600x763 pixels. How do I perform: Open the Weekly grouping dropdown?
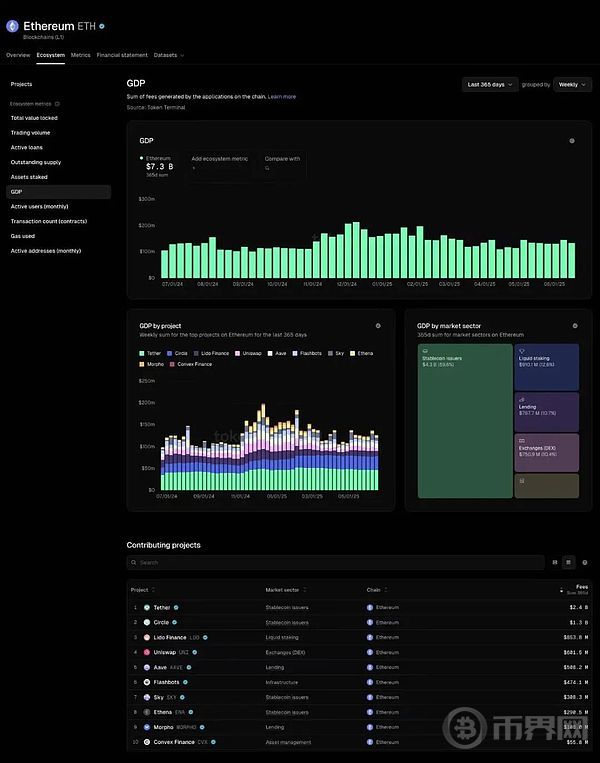pos(572,85)
